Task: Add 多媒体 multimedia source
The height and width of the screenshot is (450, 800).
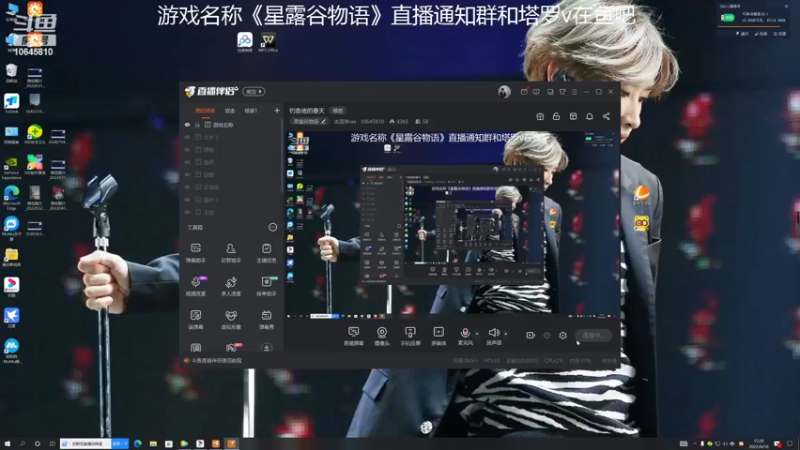Action: [x=438, y=336]
